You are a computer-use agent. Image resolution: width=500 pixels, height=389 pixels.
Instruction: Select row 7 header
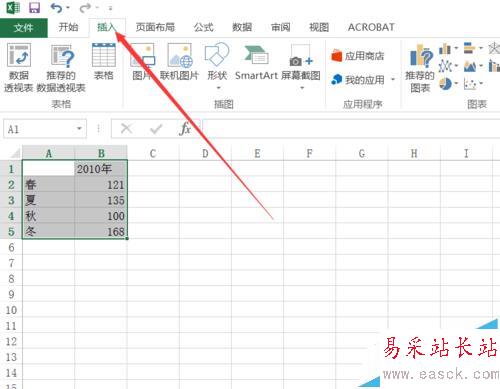11,263
